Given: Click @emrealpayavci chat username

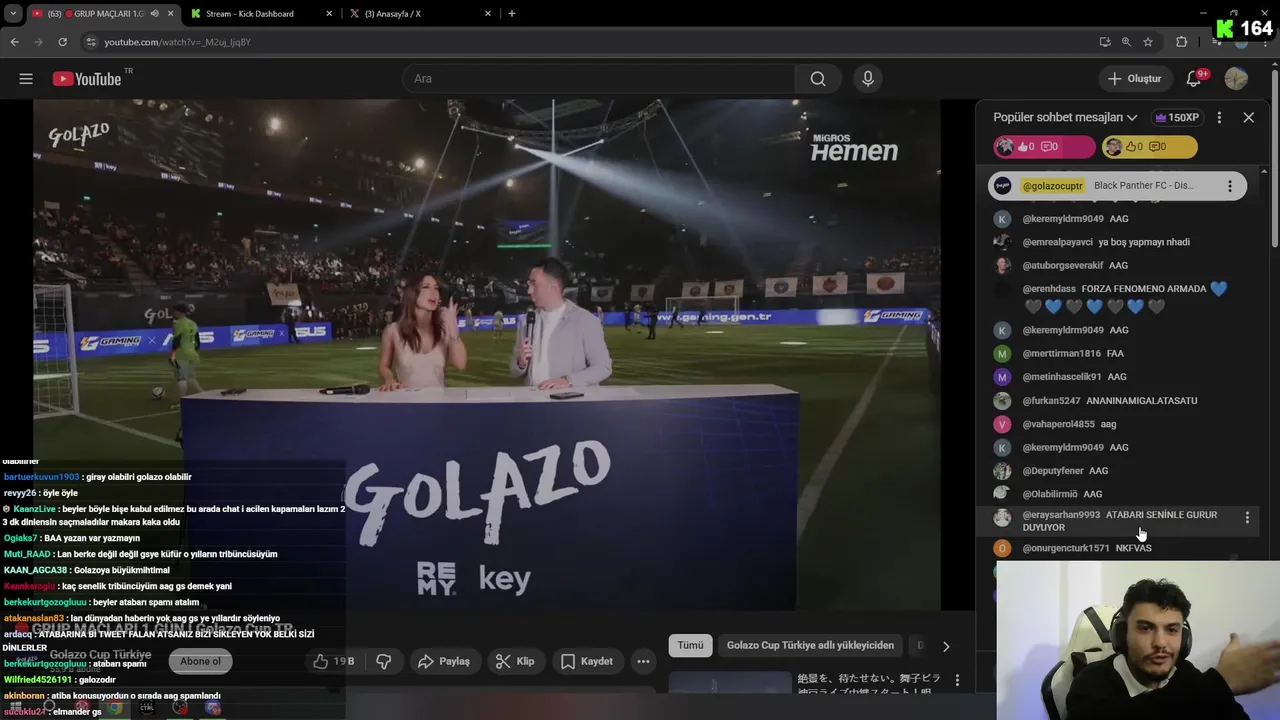Looking at the screenshot, I should click(1056, 242).
